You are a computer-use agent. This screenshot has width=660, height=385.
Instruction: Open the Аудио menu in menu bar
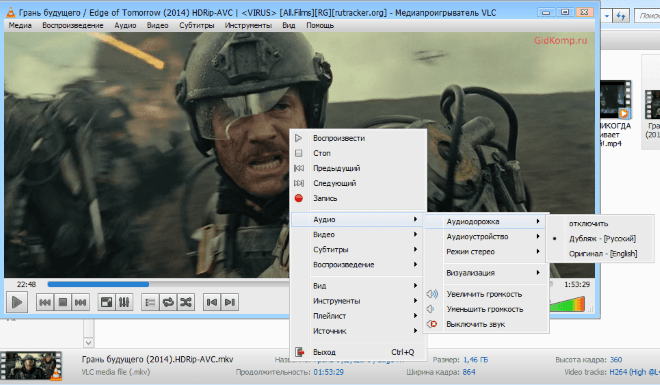tap(125, 25)
